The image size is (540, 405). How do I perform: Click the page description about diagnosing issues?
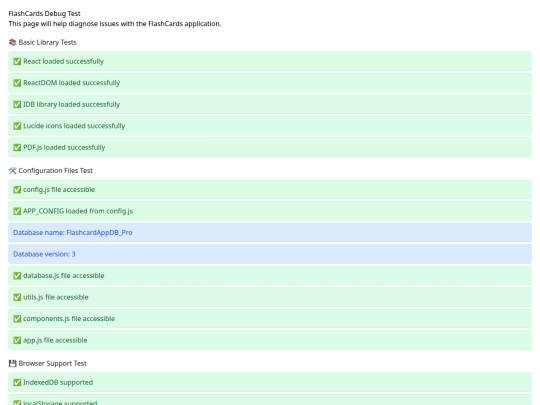point(115,24)
